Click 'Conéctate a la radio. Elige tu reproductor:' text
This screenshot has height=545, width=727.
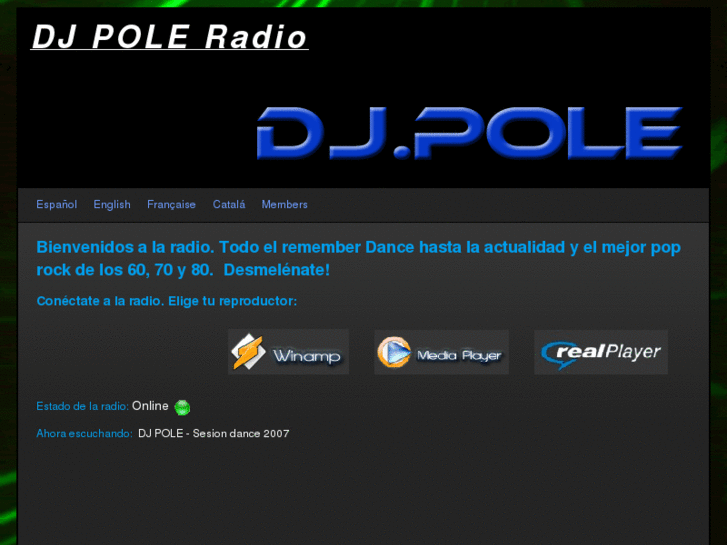click(x=167, y=301)
